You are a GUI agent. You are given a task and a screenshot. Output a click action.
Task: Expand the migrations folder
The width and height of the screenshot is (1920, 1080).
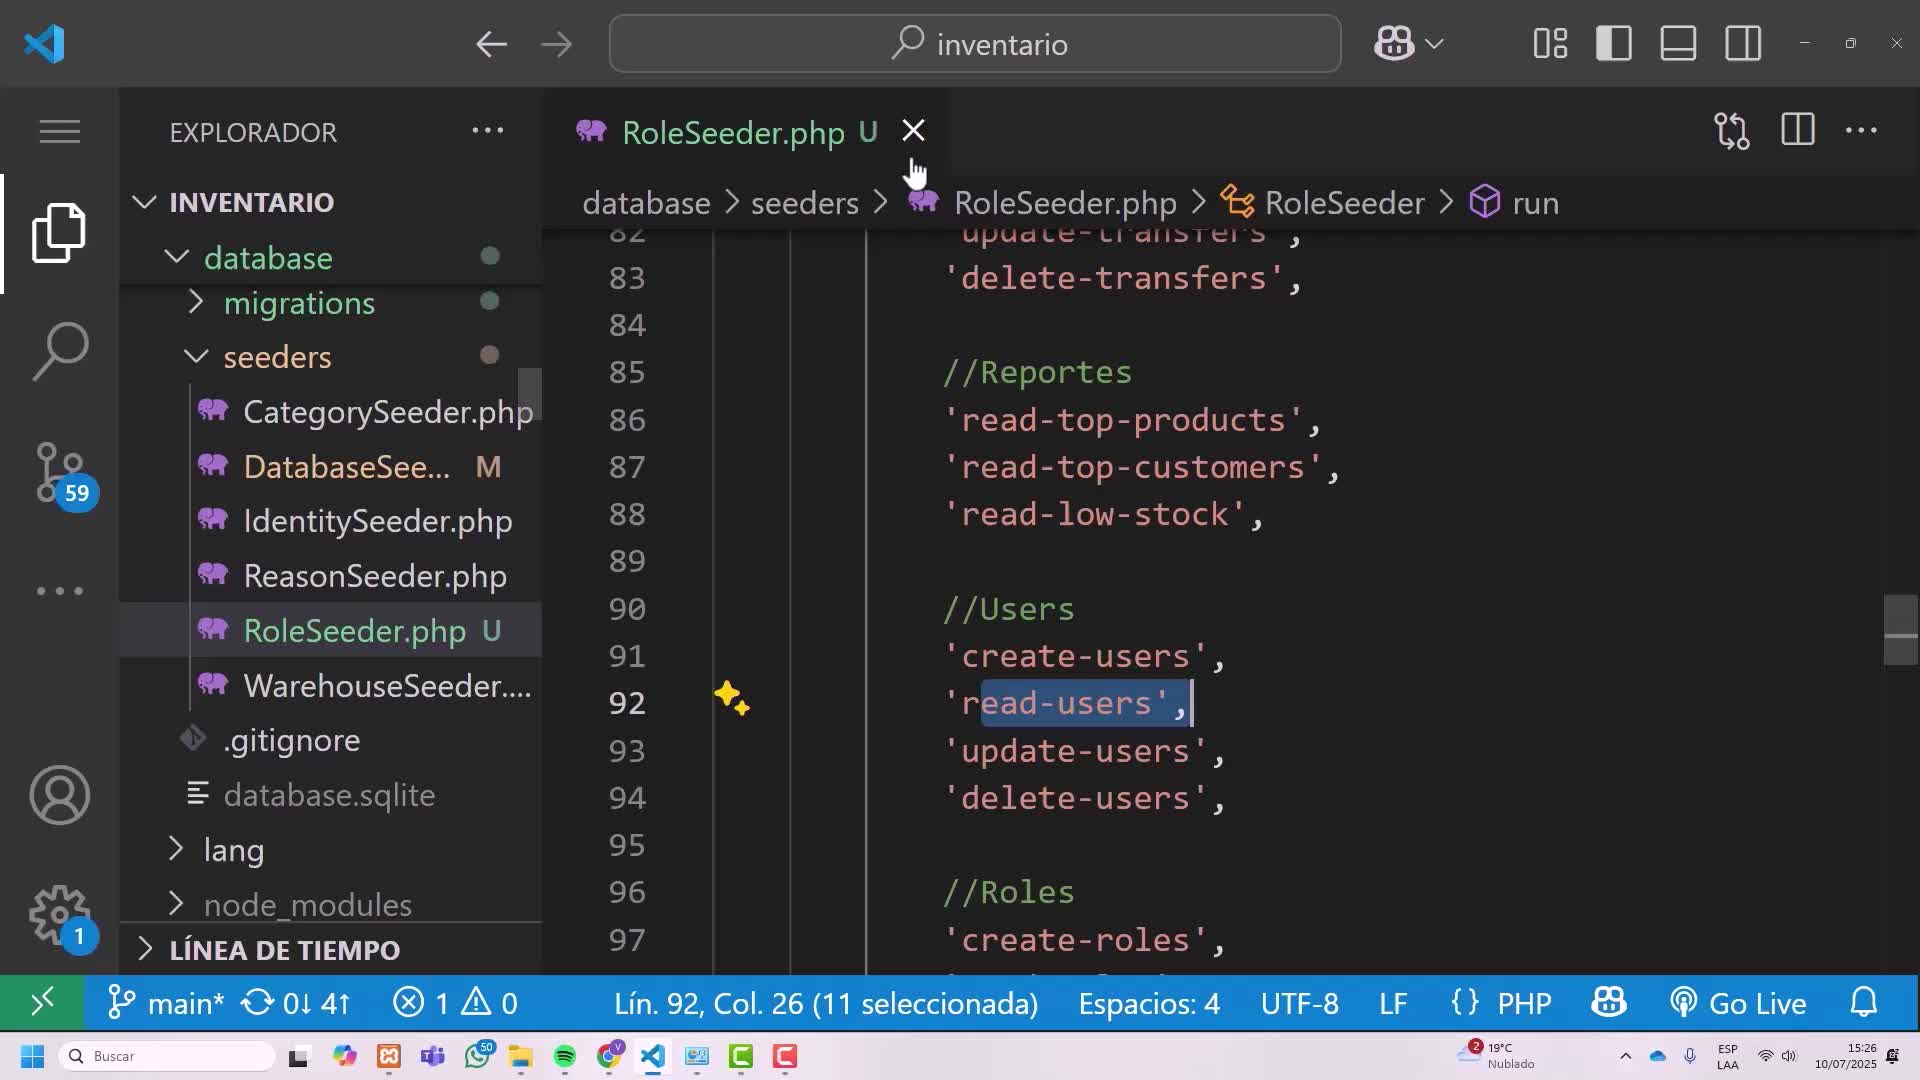[196, 302]
